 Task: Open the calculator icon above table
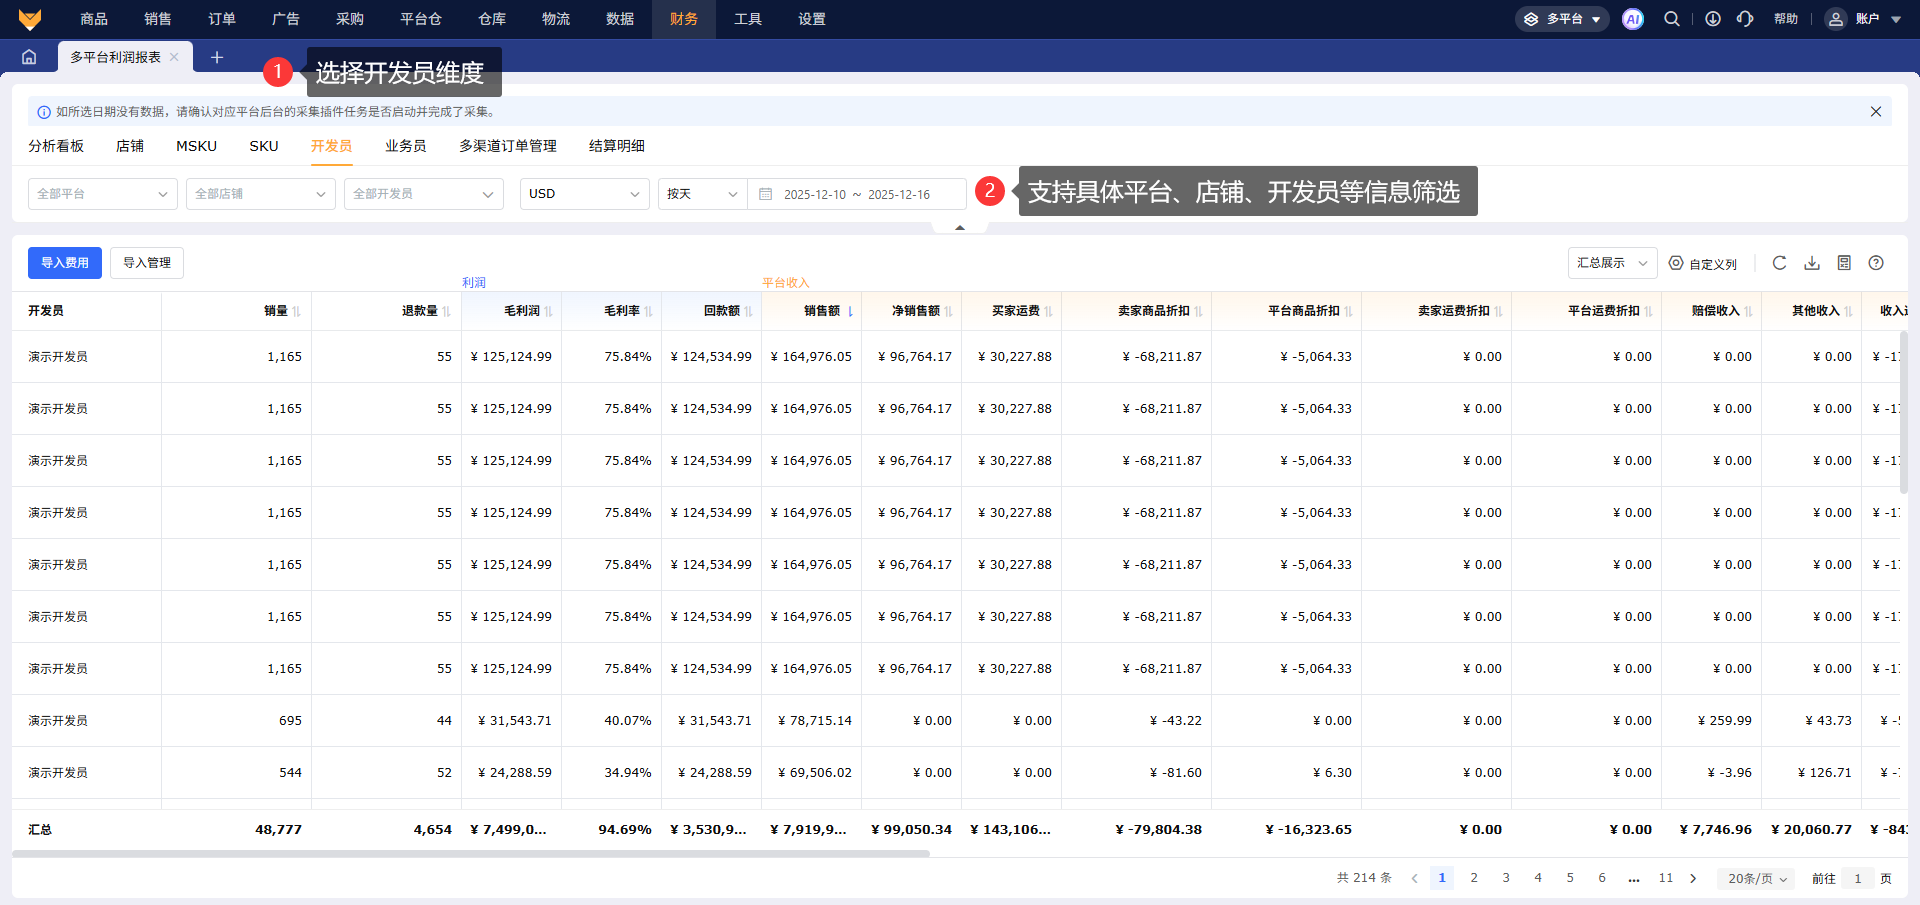1844,263
